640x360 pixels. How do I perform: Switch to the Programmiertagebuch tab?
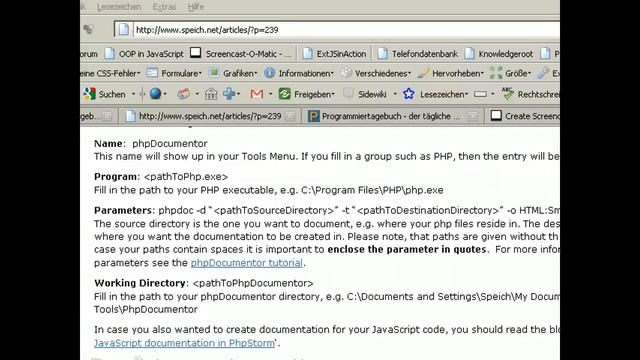(392, 116)
